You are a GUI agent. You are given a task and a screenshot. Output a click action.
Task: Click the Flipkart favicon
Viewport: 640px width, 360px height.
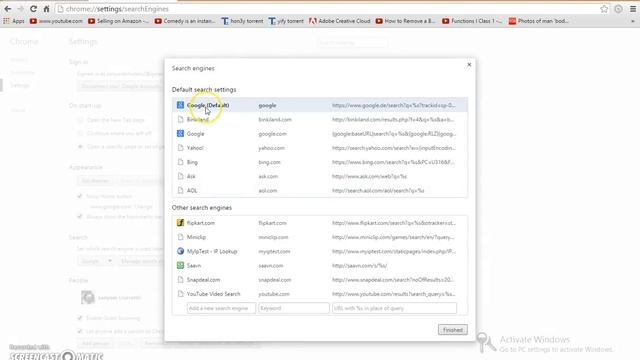tap(180, 222)
